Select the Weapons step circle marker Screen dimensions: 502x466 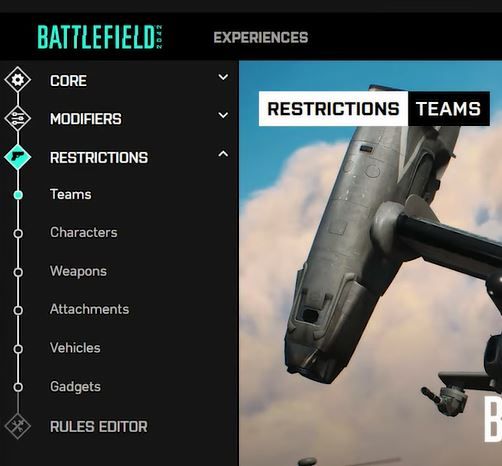tap(18, 272)
